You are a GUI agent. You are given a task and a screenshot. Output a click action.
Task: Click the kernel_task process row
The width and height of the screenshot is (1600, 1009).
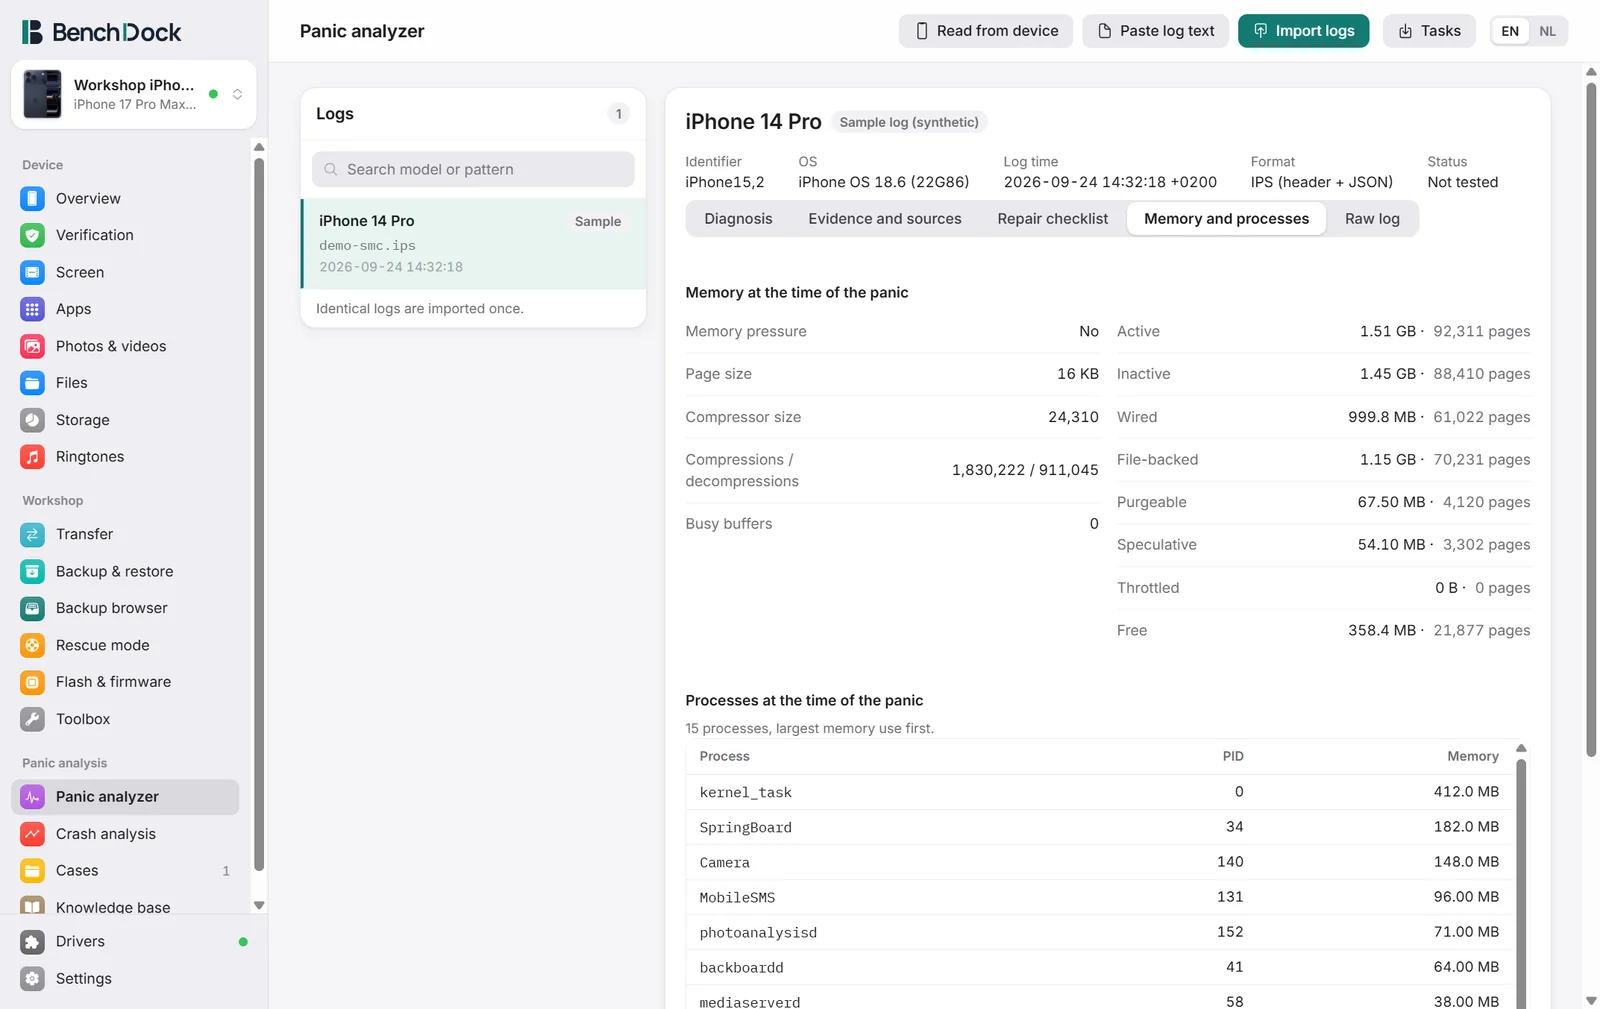coord(1099,792)
